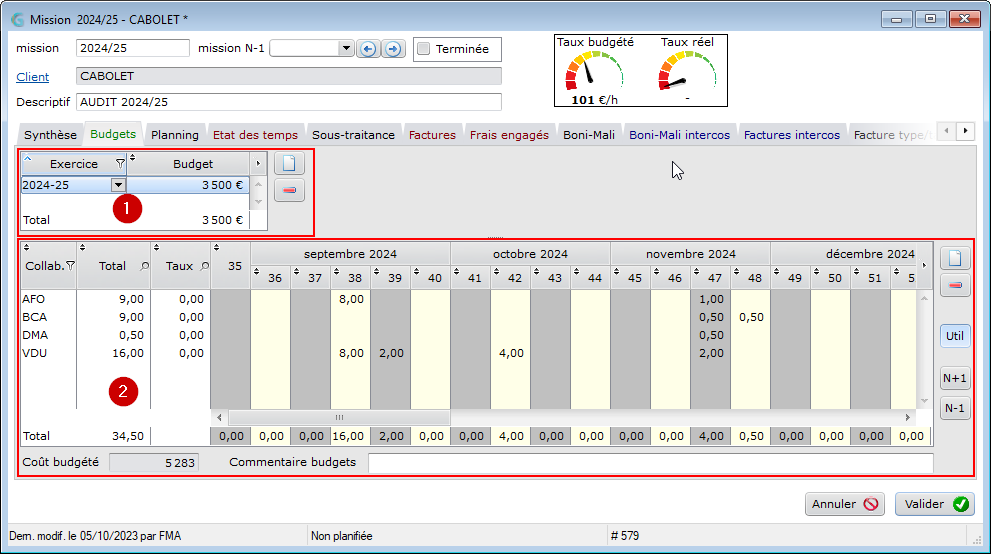Click Taux réel gauge
The image size is (991, 554).
pyautogui.click(x=687, y=71)
